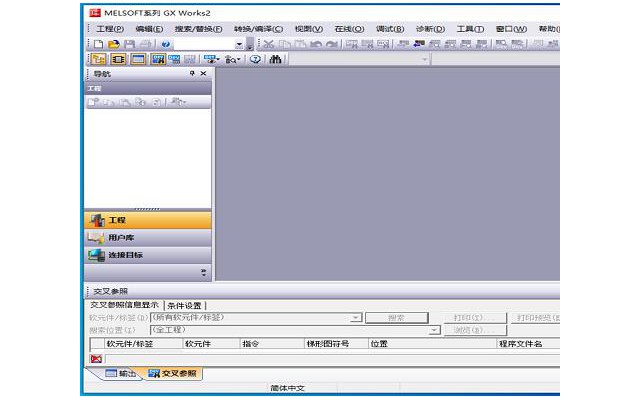Viewport: 640px width, 400px height.
Task: Click the filter input row beside the red icon
Action: [x=332, y=359]
